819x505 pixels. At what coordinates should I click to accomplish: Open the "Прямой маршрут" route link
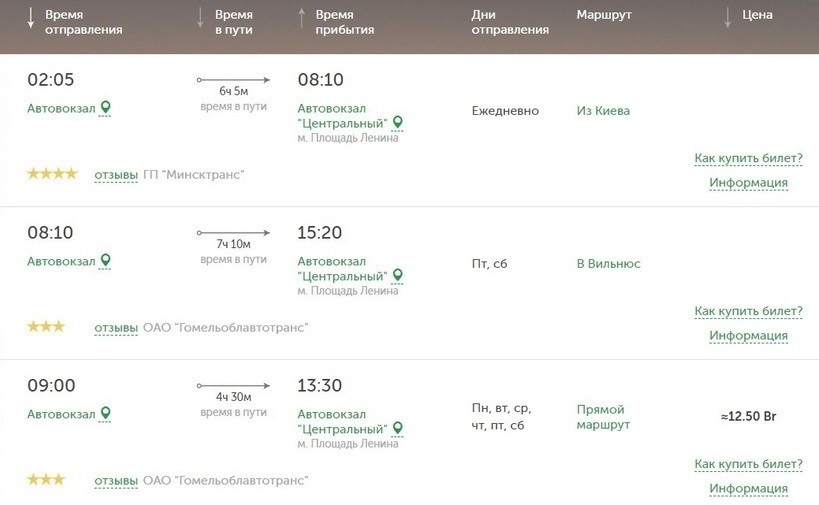point(603,417)
